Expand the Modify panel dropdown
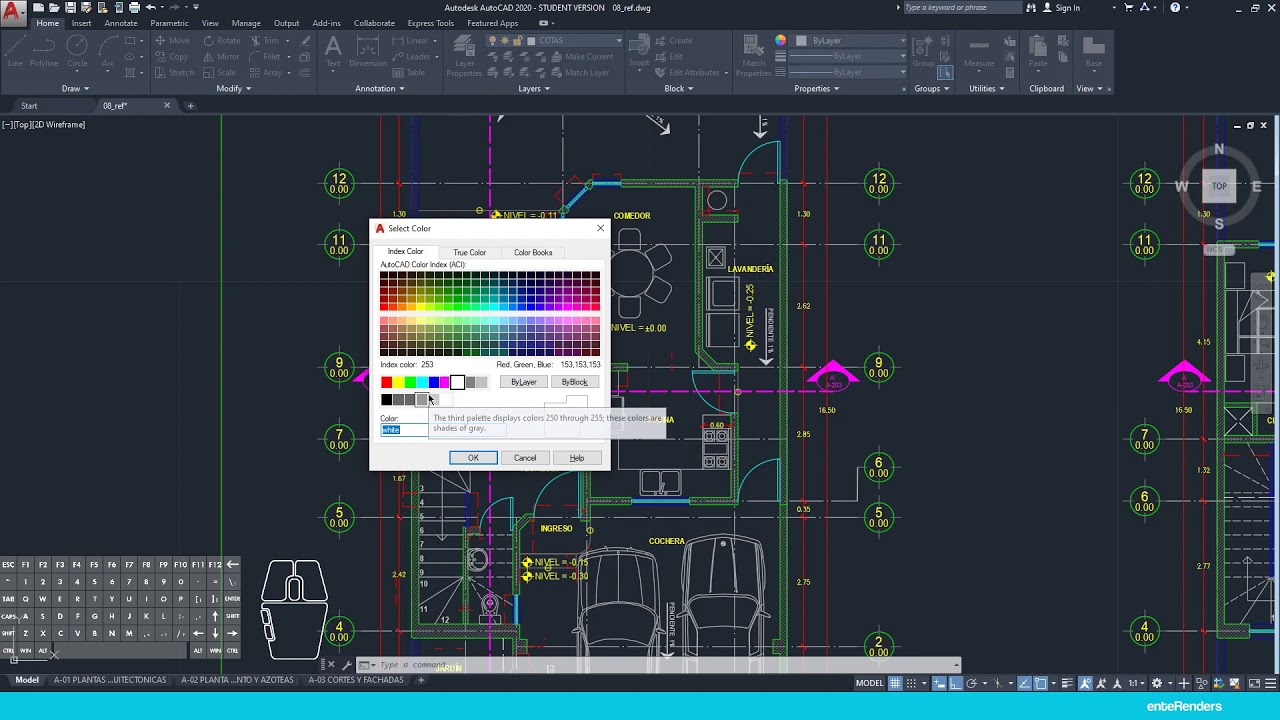 [233, 88]
